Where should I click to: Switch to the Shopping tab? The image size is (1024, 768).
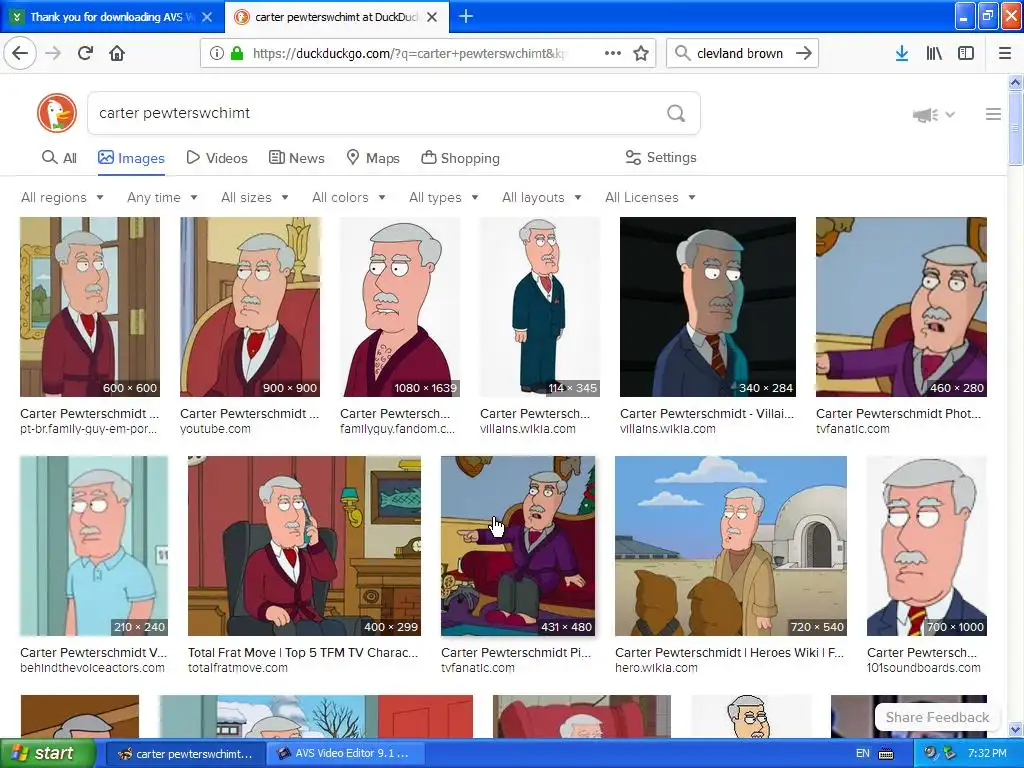460,158
